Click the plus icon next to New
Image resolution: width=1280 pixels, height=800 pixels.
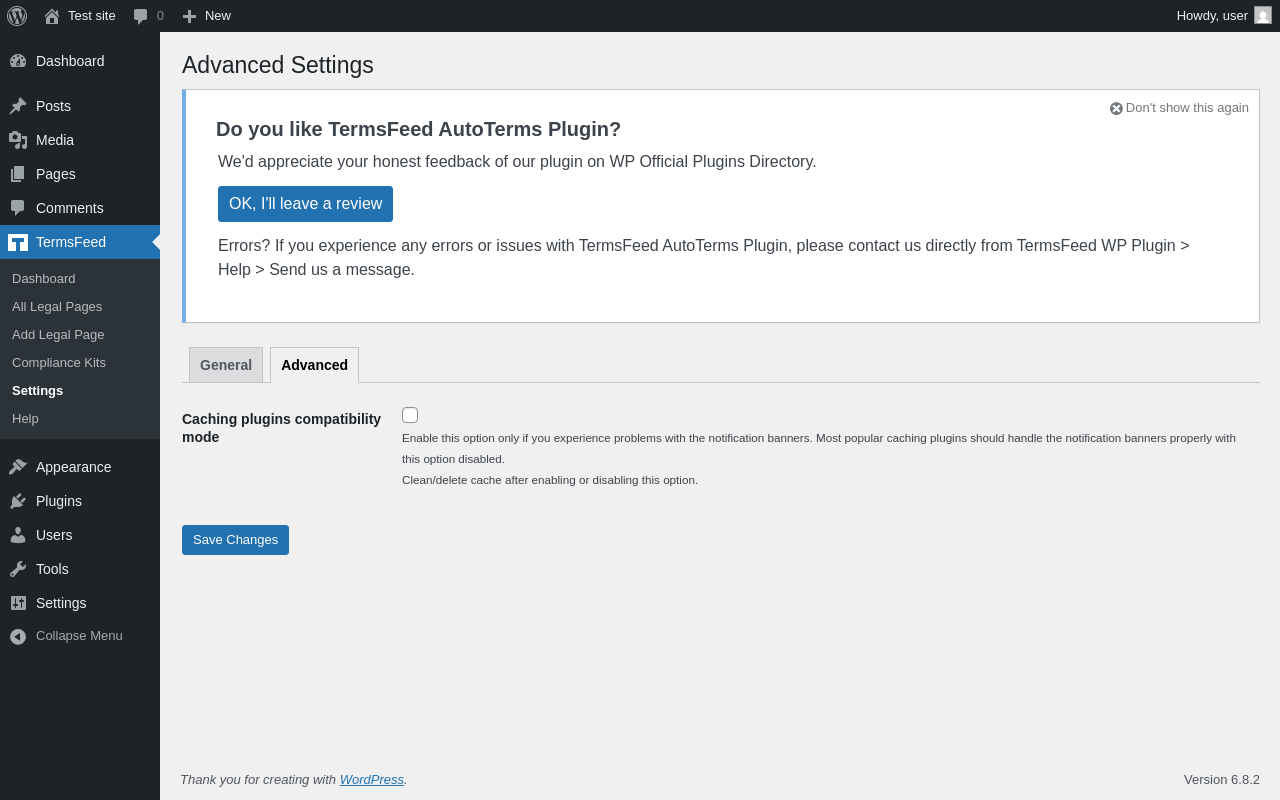[189, 16]
